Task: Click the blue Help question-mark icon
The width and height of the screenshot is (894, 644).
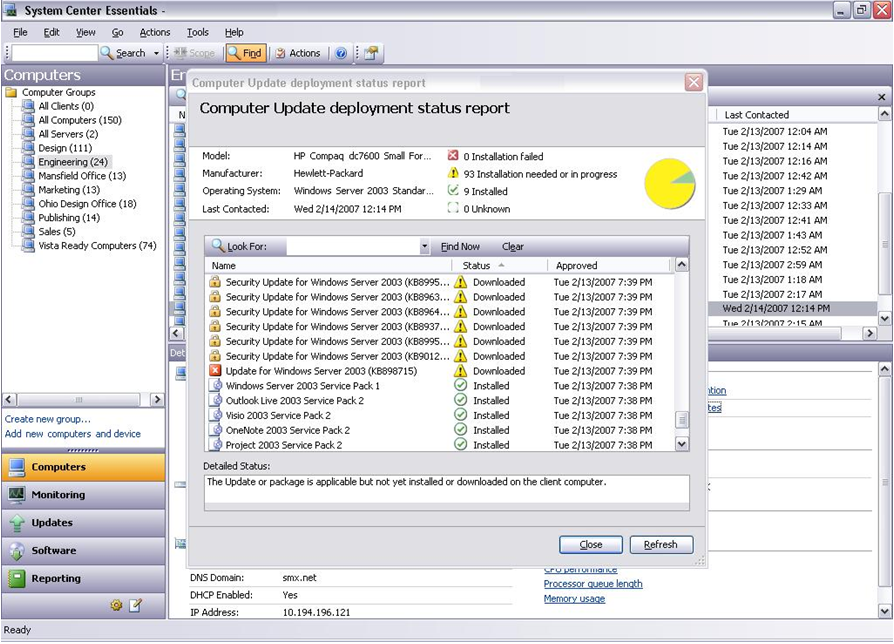Action: pos(341,53)
